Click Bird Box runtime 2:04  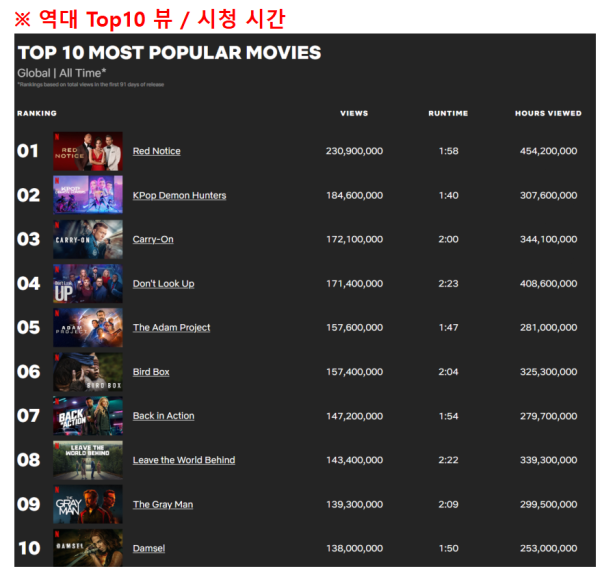(x=448, y=372)
